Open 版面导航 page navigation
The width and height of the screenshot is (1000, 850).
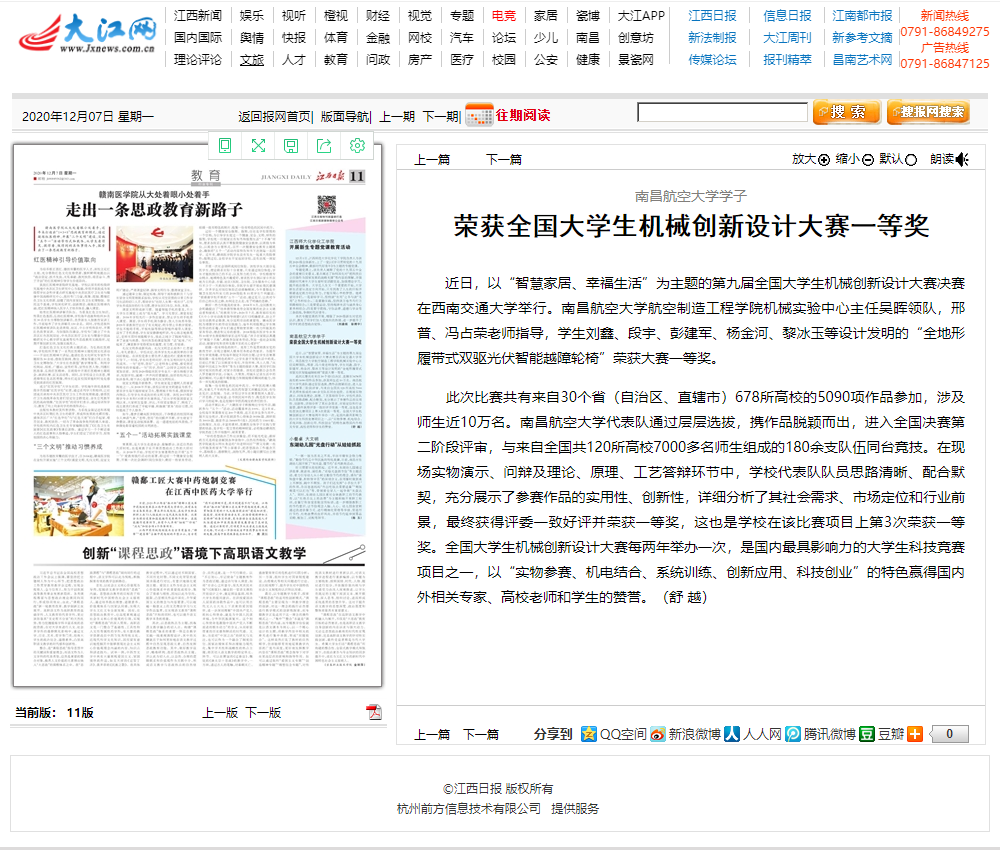point(345,116)
